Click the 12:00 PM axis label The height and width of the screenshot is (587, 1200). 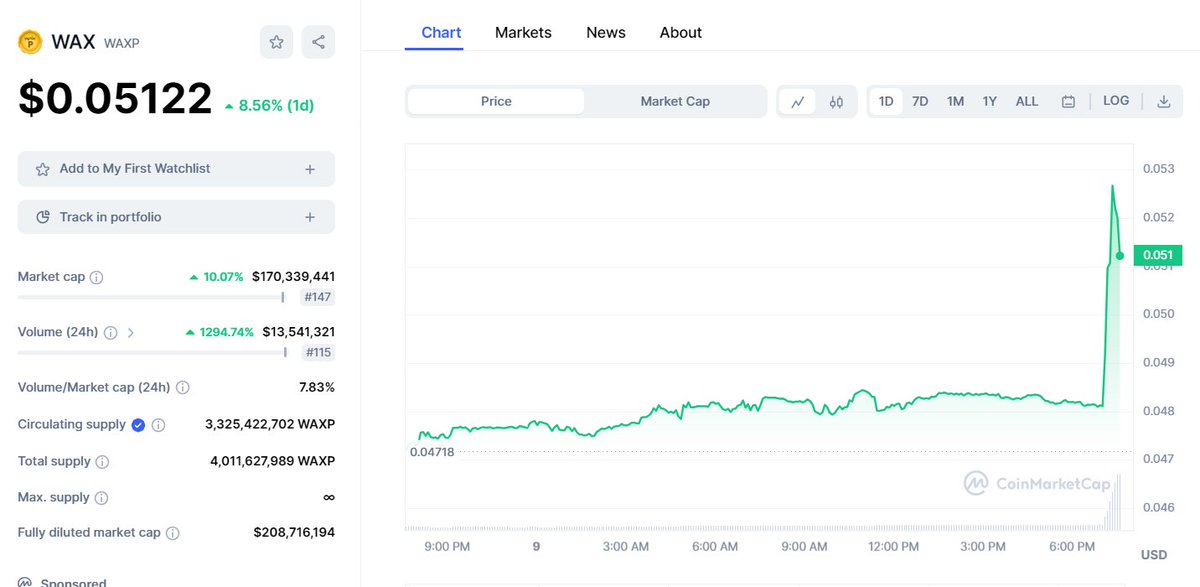(x=893, y=546)
